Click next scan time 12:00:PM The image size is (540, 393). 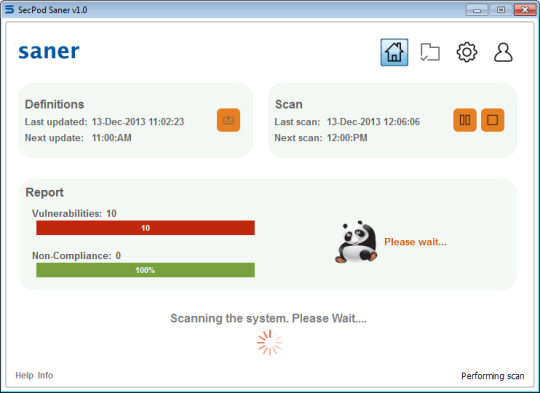tap(347, 138)
